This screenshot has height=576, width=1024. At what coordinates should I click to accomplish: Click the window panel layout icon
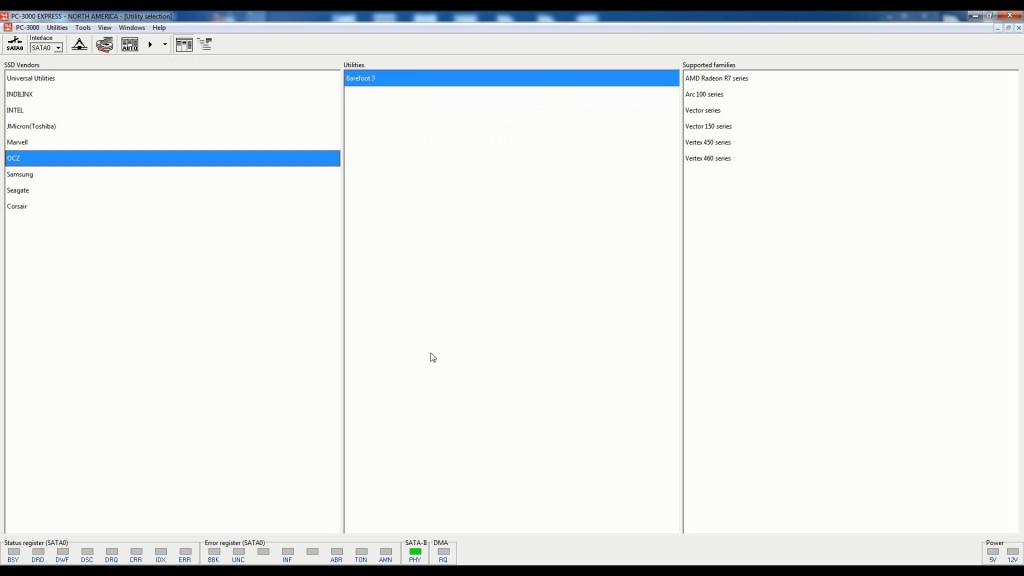184,44
